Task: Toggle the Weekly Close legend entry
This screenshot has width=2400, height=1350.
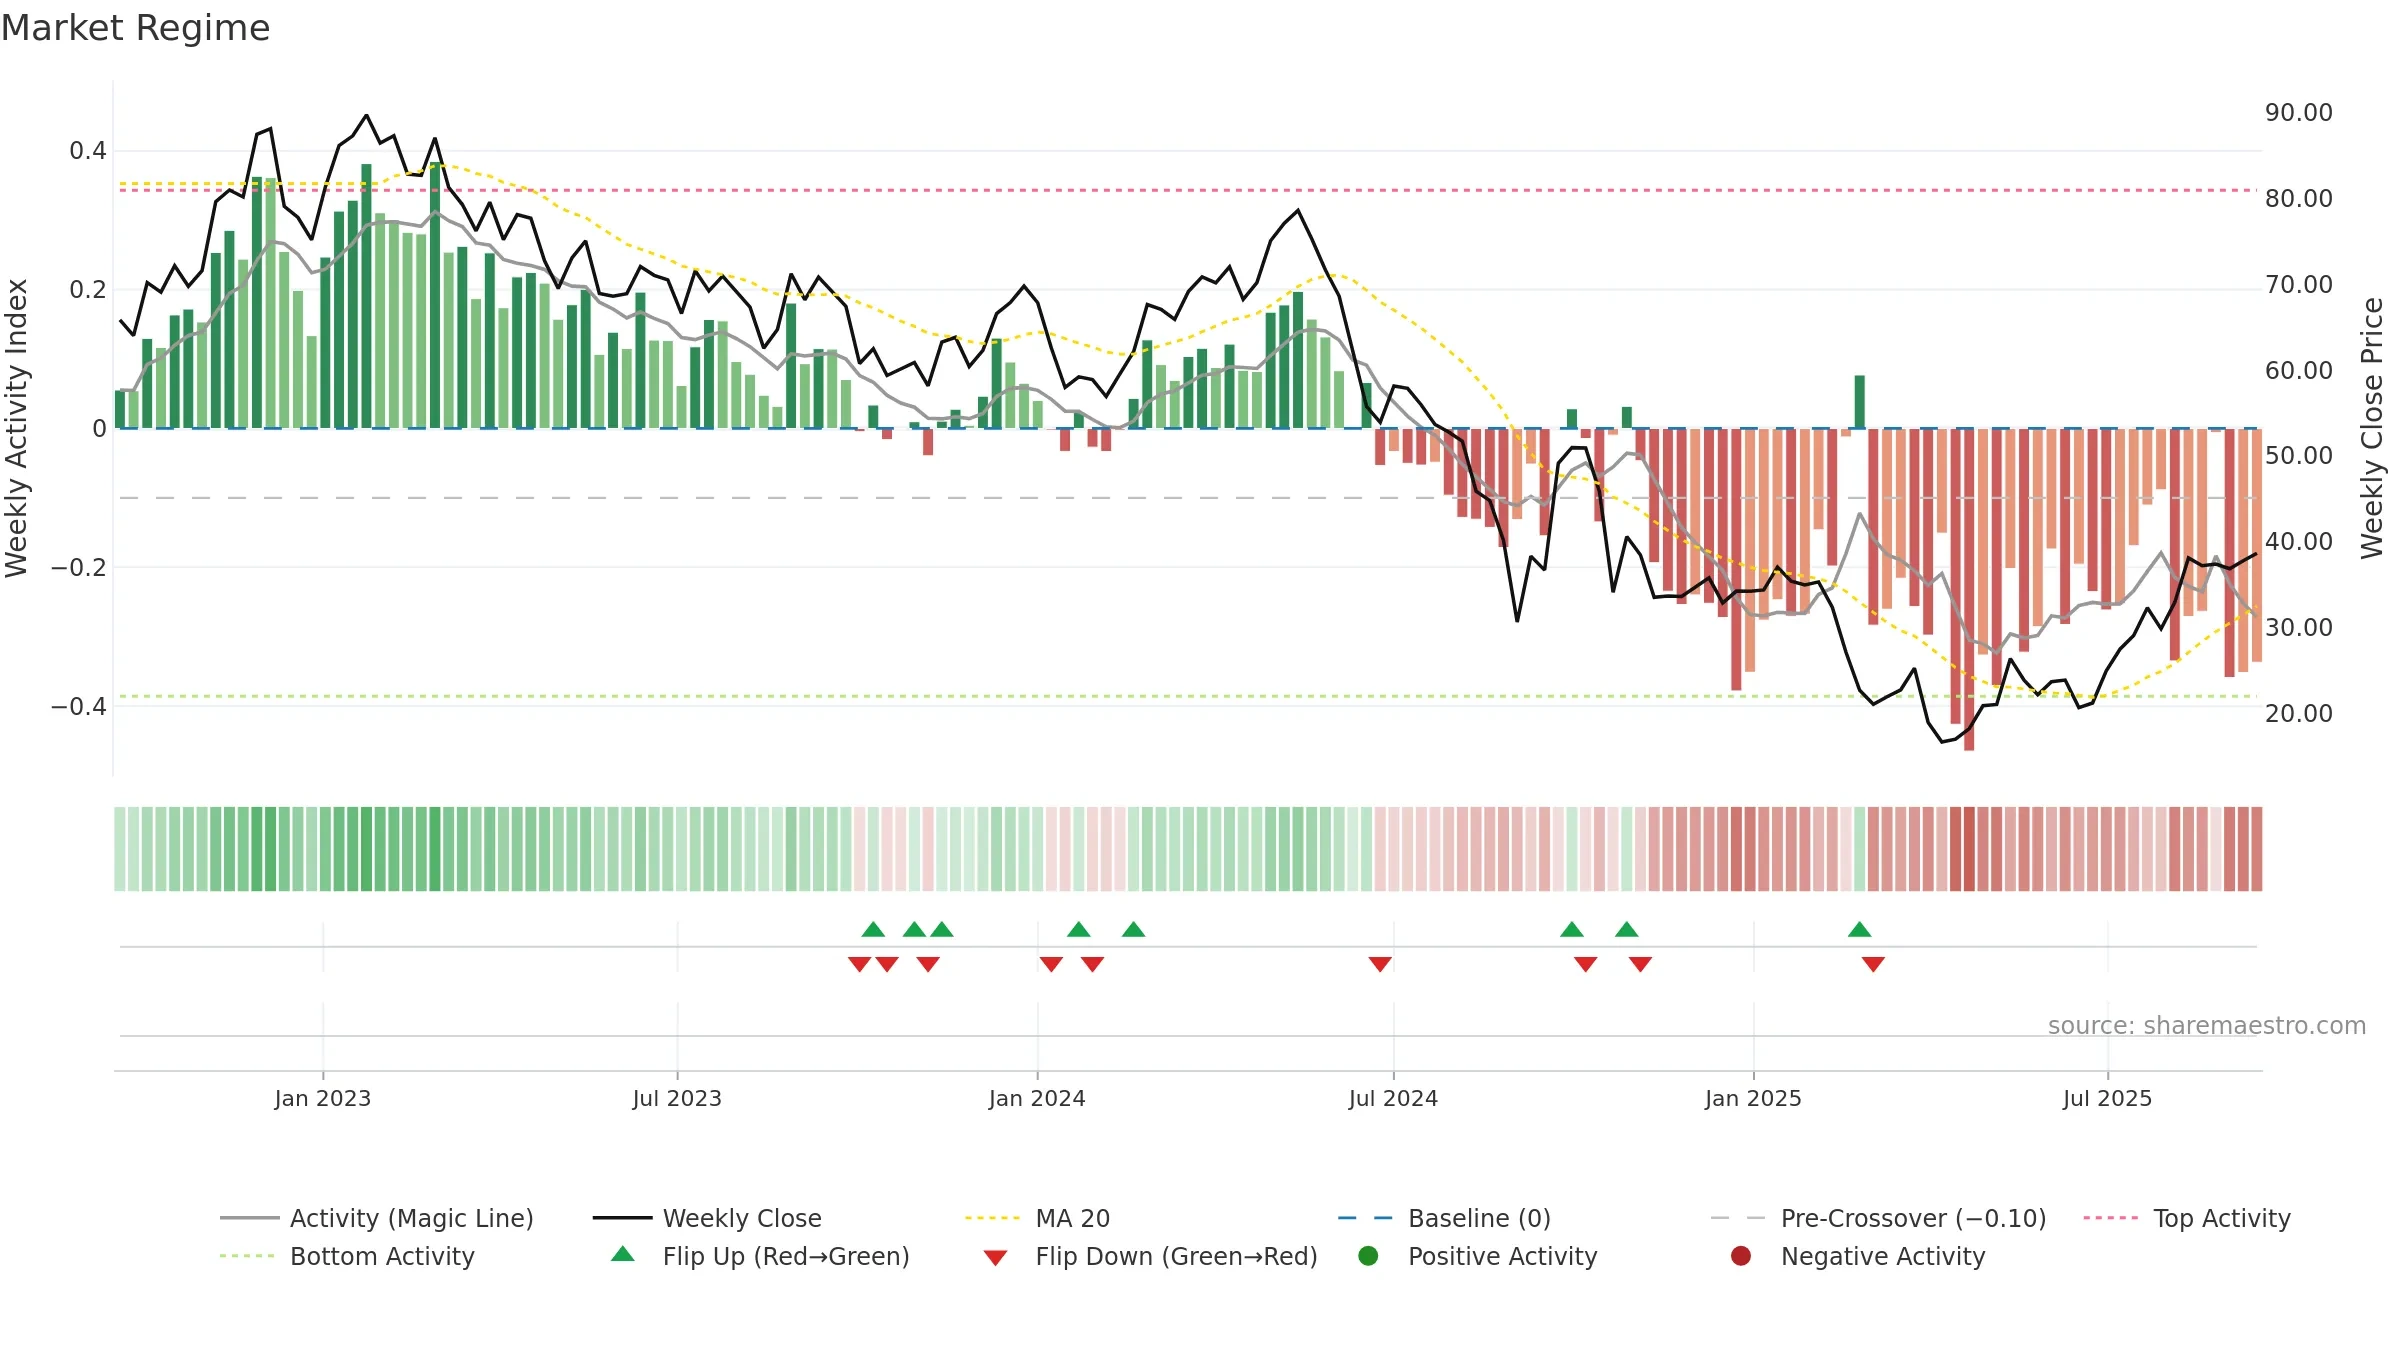Action: (x=707, y=1218)
